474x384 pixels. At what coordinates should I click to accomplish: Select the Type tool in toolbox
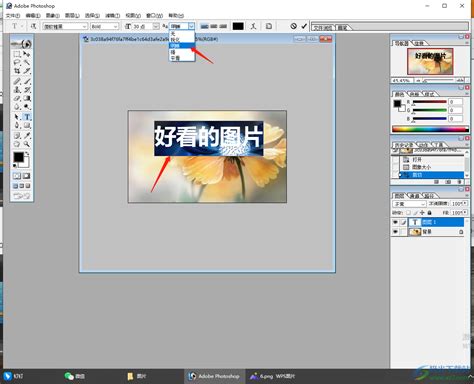(27, 117)
